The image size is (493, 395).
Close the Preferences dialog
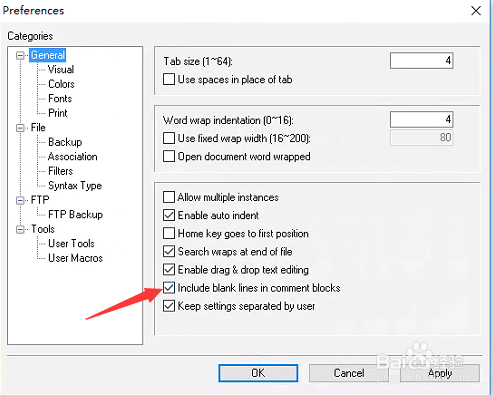(x=476, y=11)
